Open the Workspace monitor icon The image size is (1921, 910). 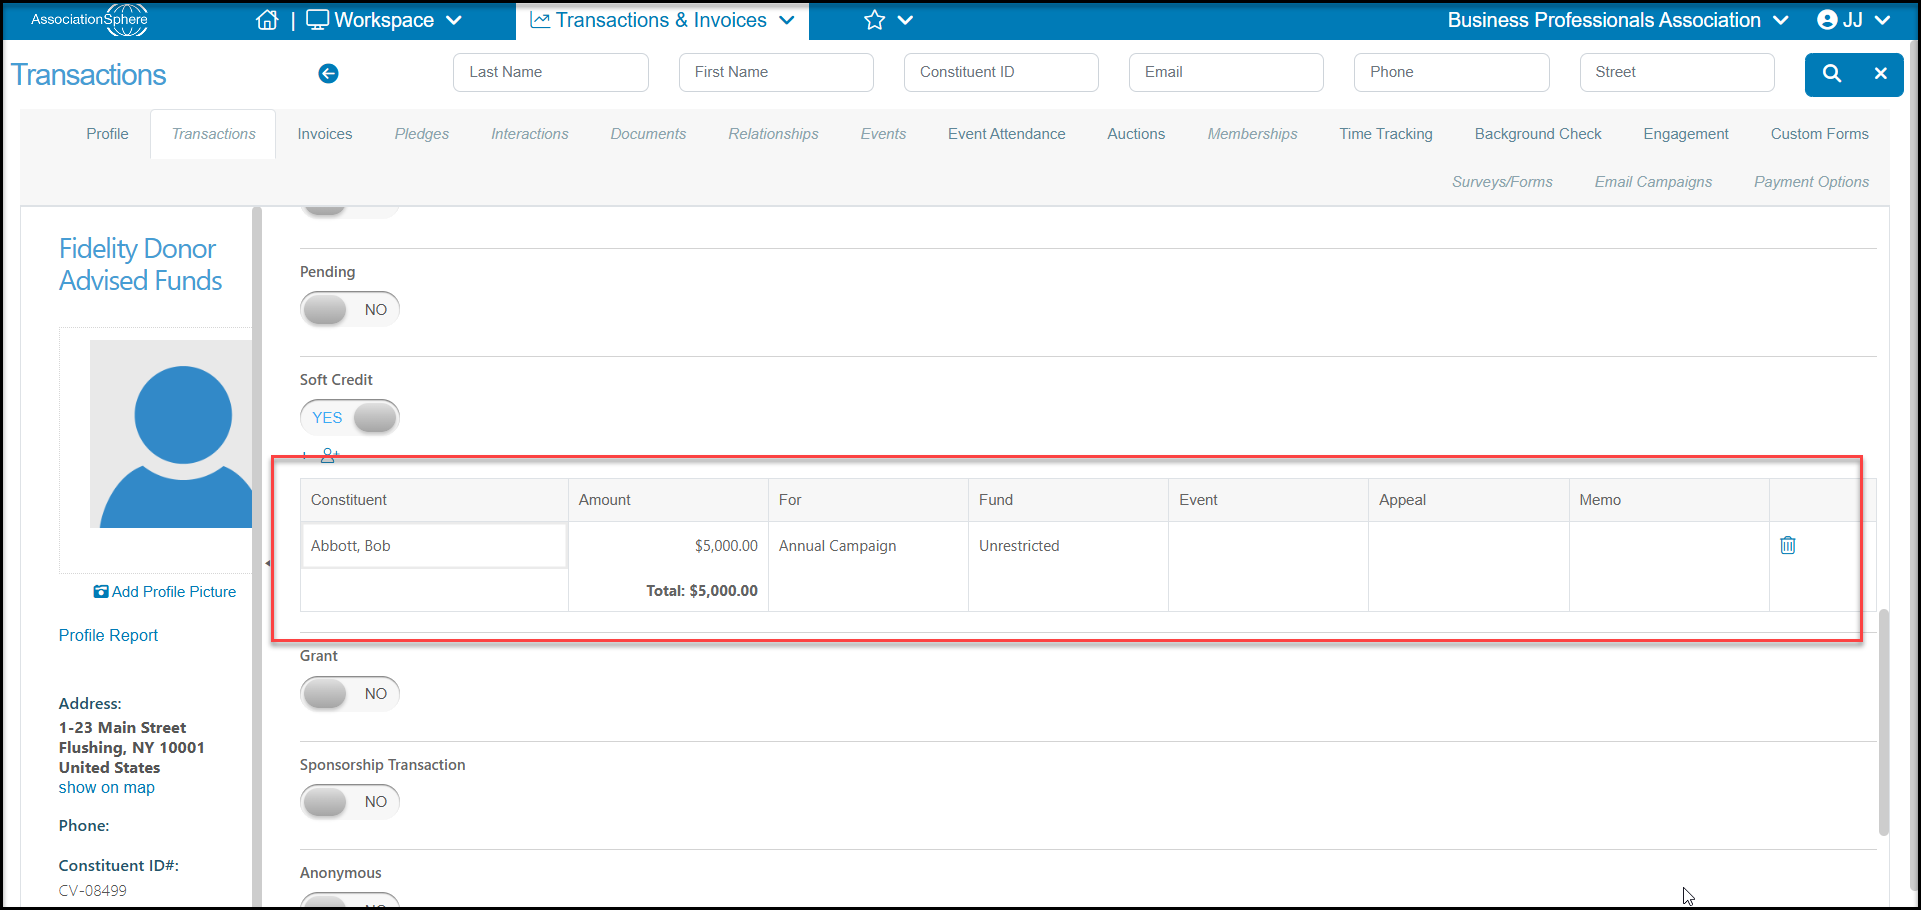(x=317, y=20)
